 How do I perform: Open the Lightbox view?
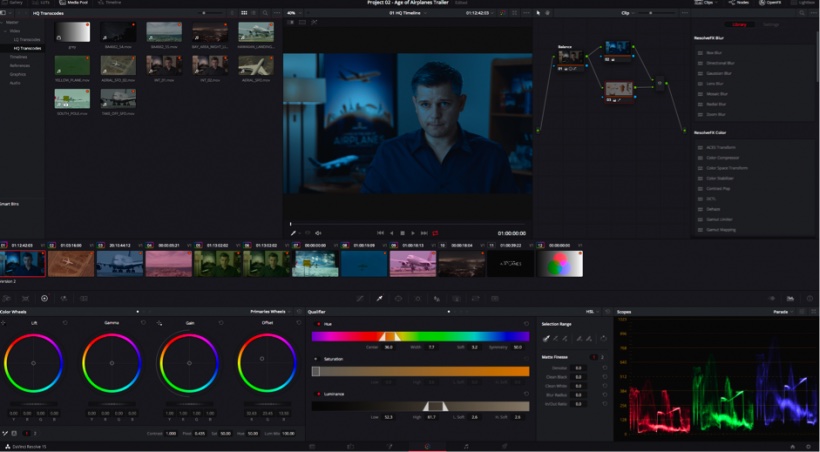(x=805, y=3)
